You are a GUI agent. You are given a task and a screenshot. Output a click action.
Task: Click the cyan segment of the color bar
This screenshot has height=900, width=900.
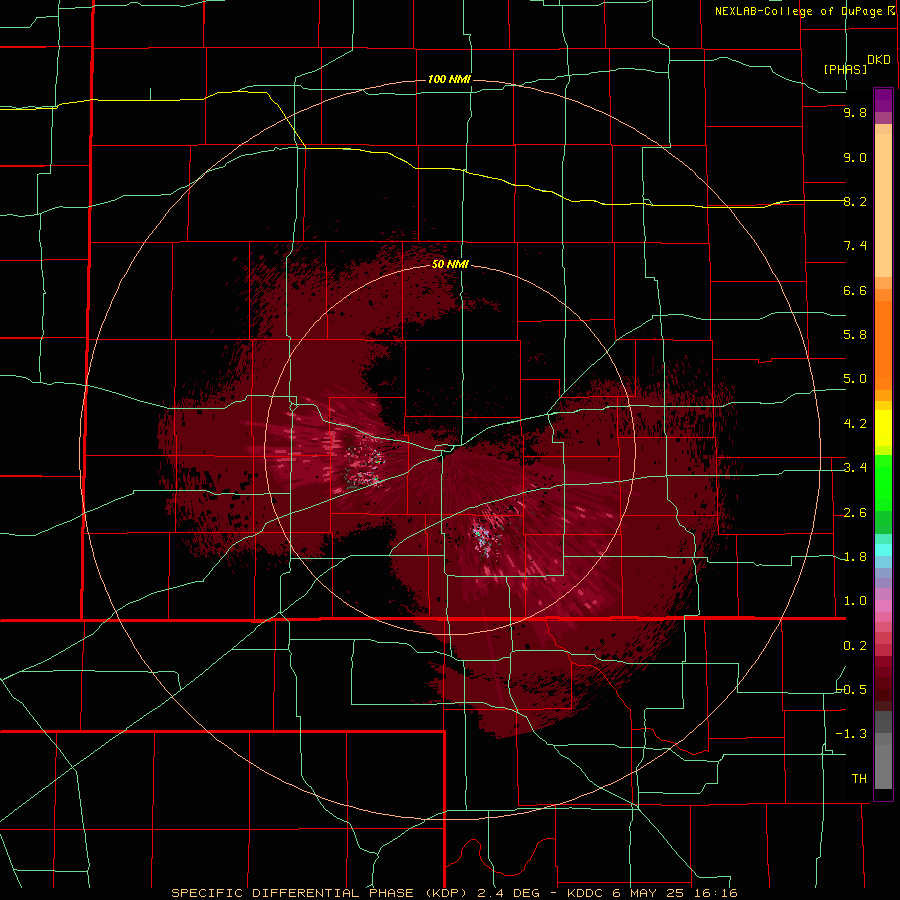click(883, 549)
